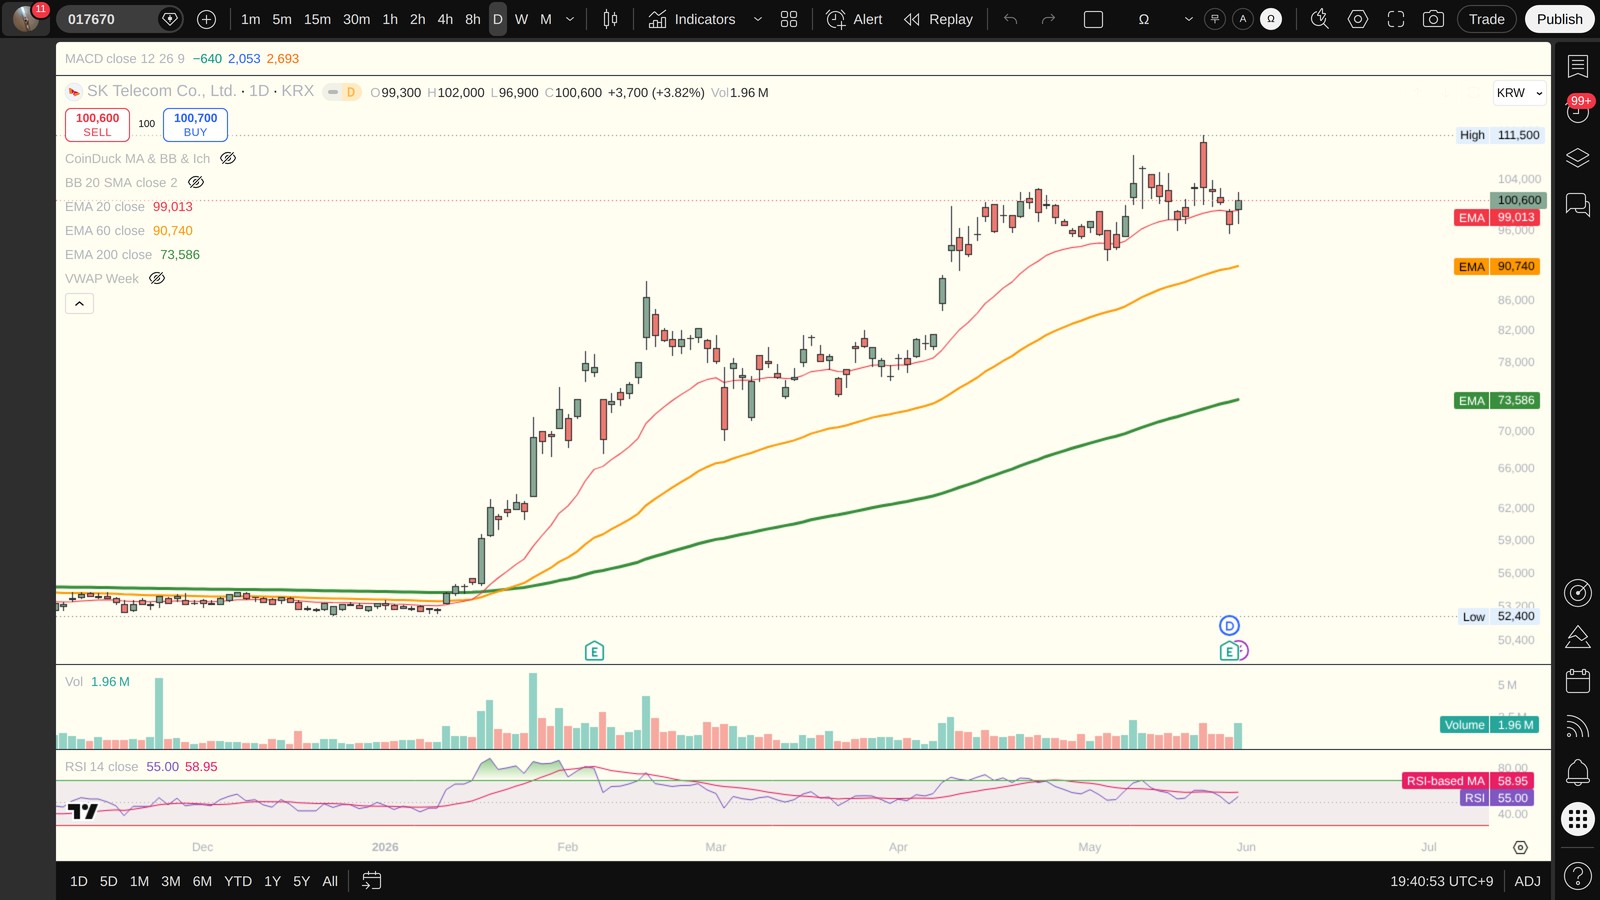Open the quick search lightning icon
Viewport: 1600px width, 900px height.
pos(1320,19)
